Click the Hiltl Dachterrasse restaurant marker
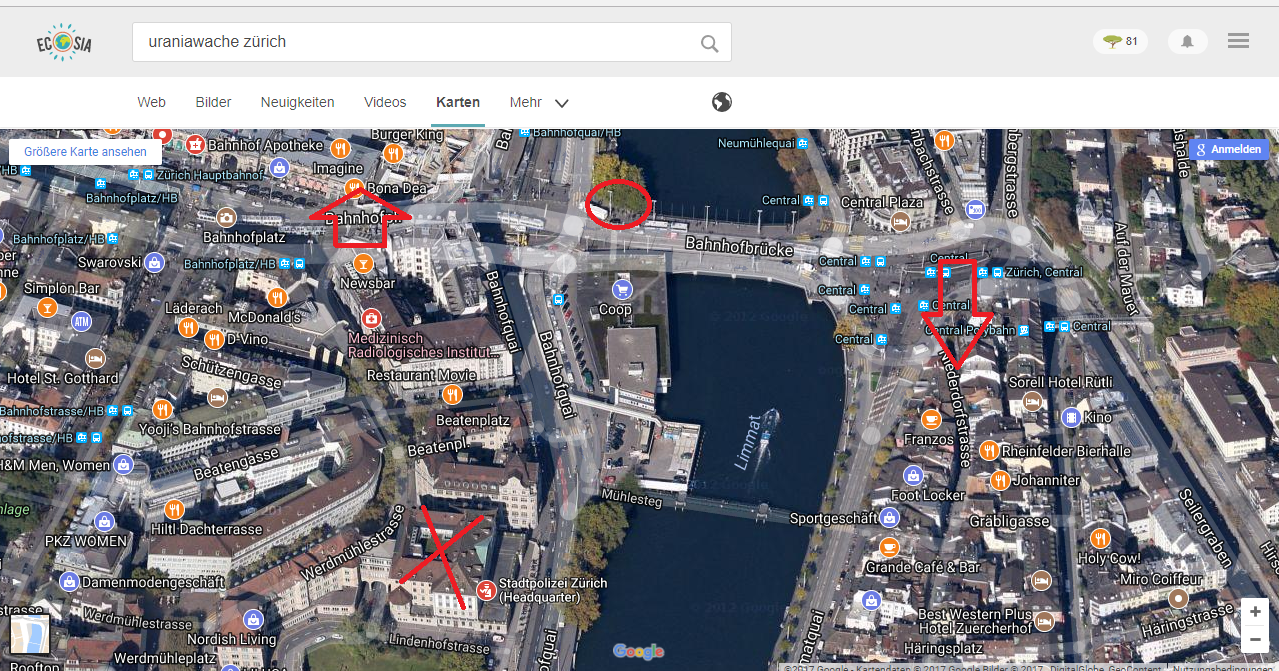Screen dimensions: 1279x671 click(x=174, y=509)
